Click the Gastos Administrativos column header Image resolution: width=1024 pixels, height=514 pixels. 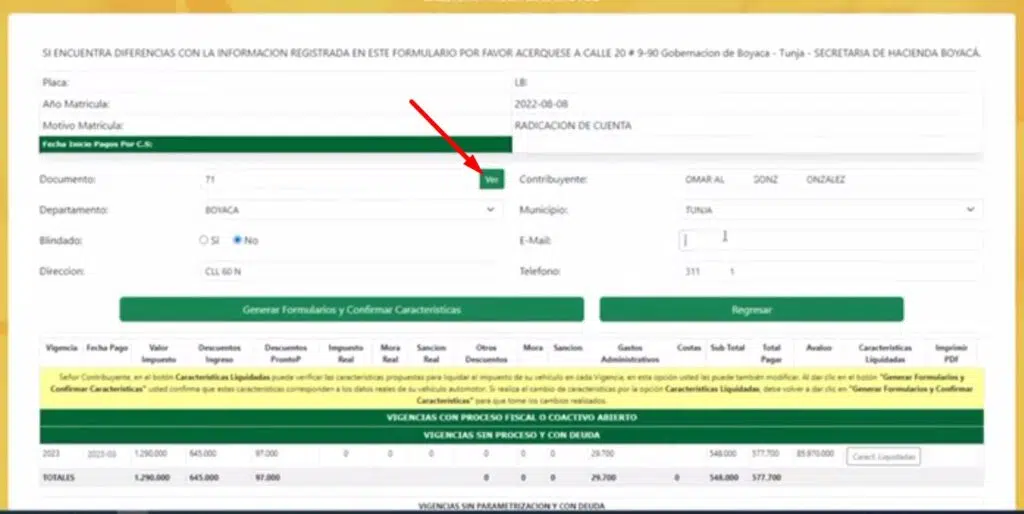[x=630, y=353]
